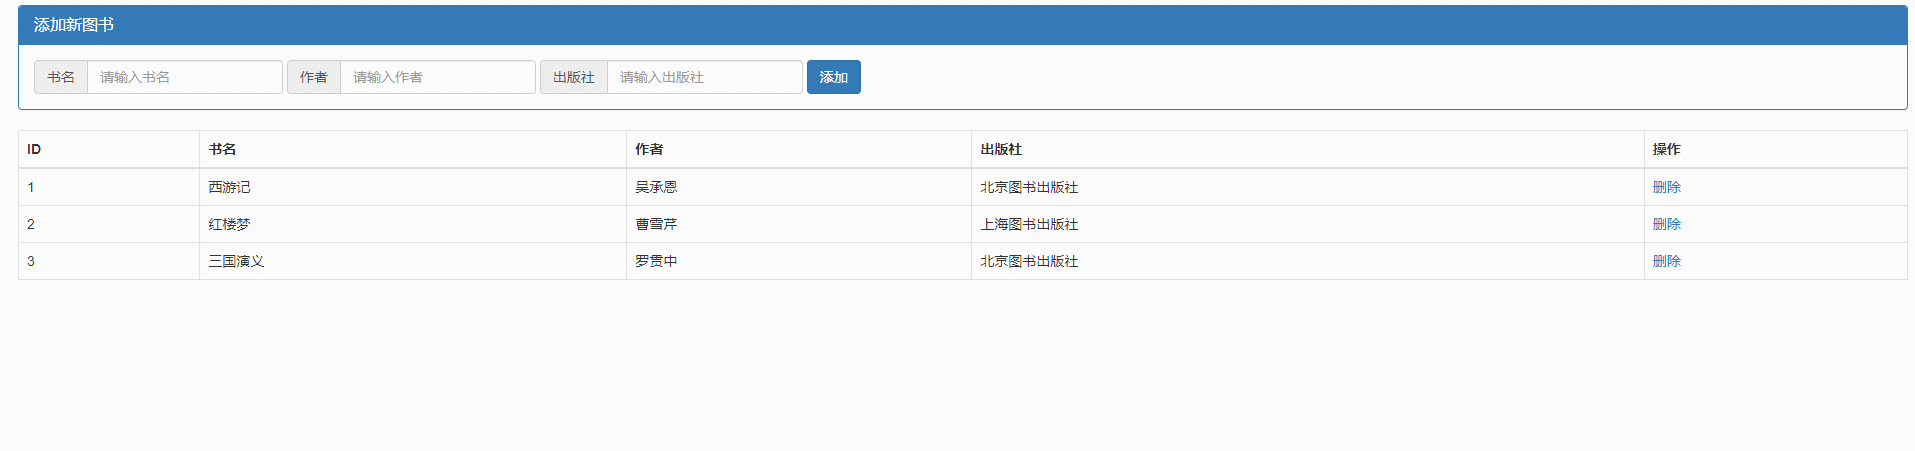
Task: Click the ID column header
Action: pos(109,149)
